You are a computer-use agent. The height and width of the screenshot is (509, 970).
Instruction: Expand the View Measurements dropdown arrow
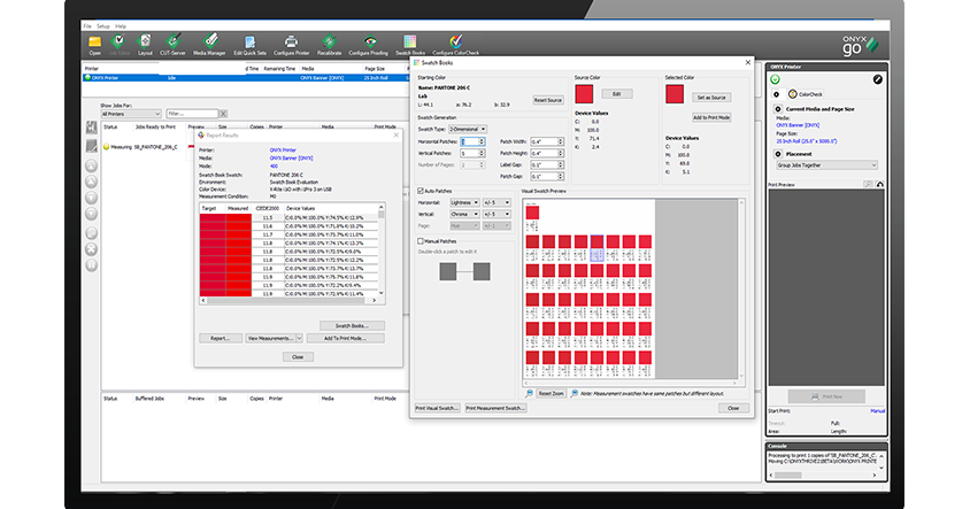pyautogui.click(x=299, y=338)
